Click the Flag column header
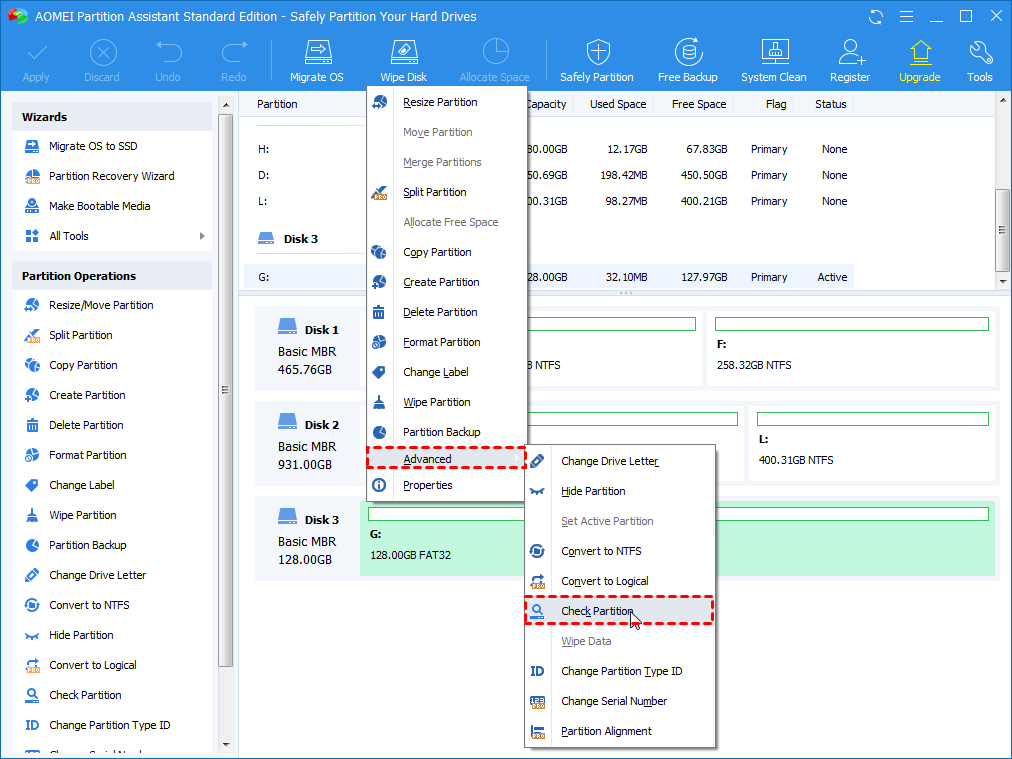The width and height of the screenshot is (1012, 759). pos(776,104)
